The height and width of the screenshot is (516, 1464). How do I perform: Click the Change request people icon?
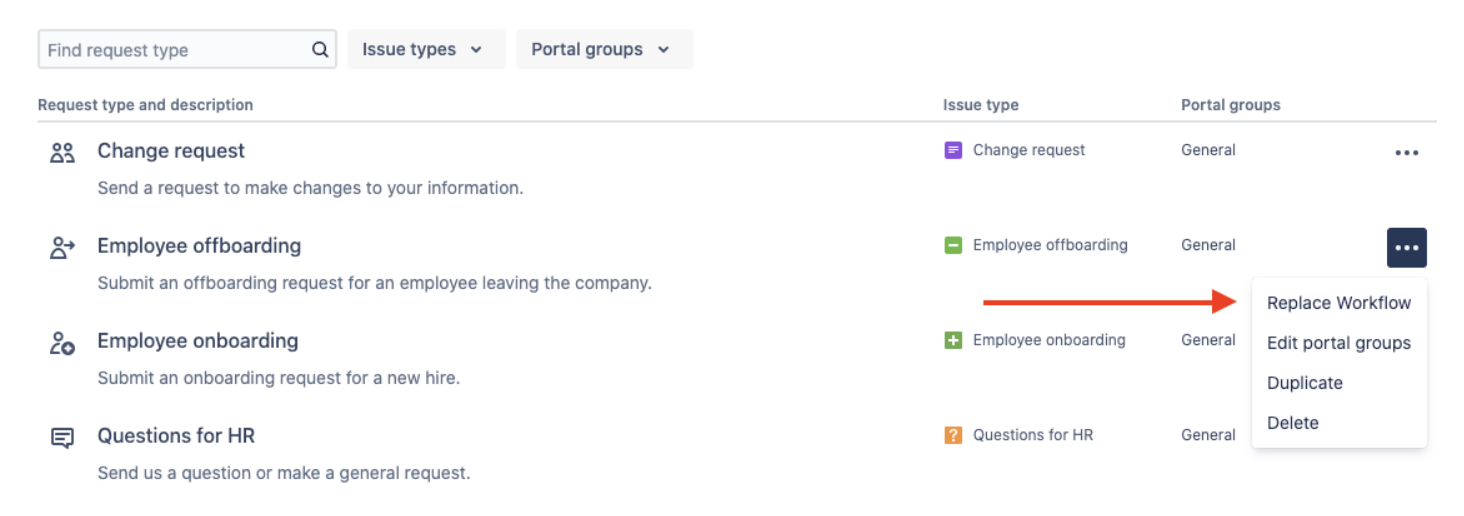[63, 153]
